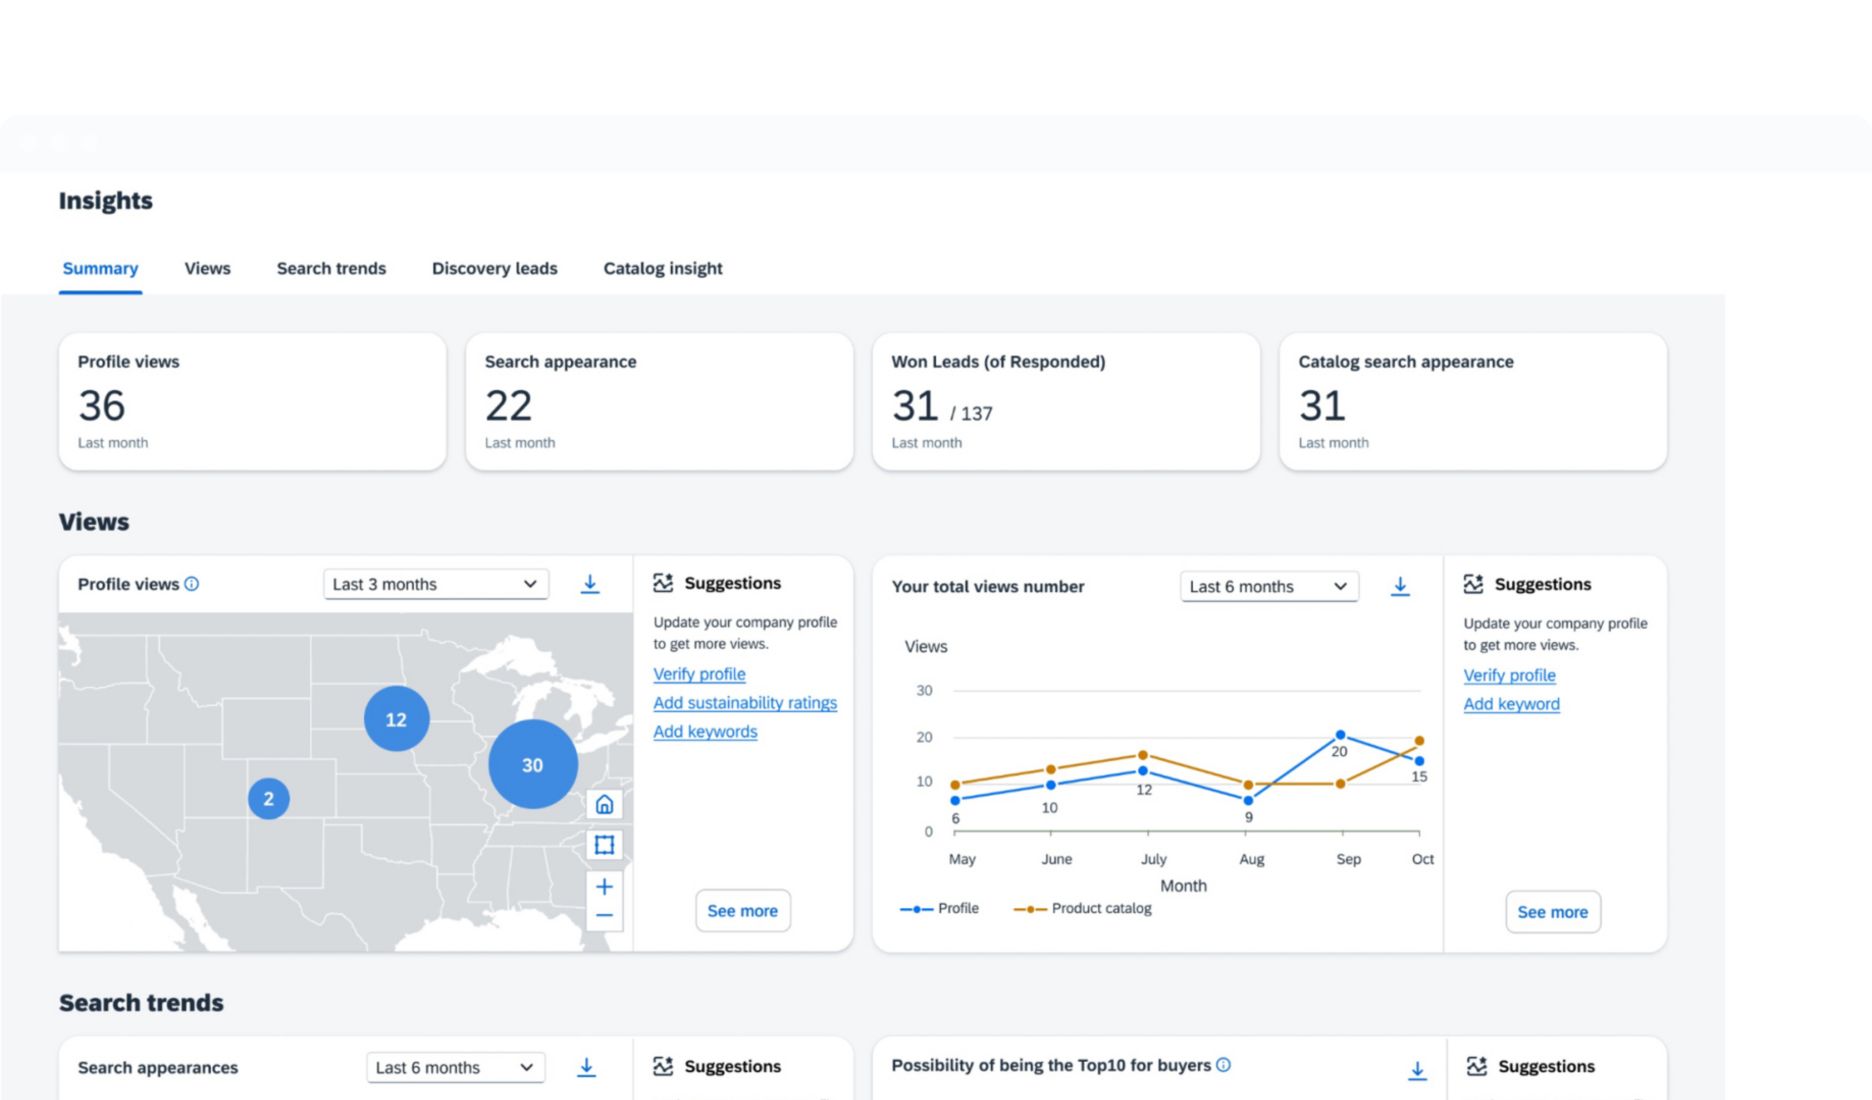1872x1100 pixels.
Task: Expand total views Last 6 months dropdown
Action: pos(1268,587)
